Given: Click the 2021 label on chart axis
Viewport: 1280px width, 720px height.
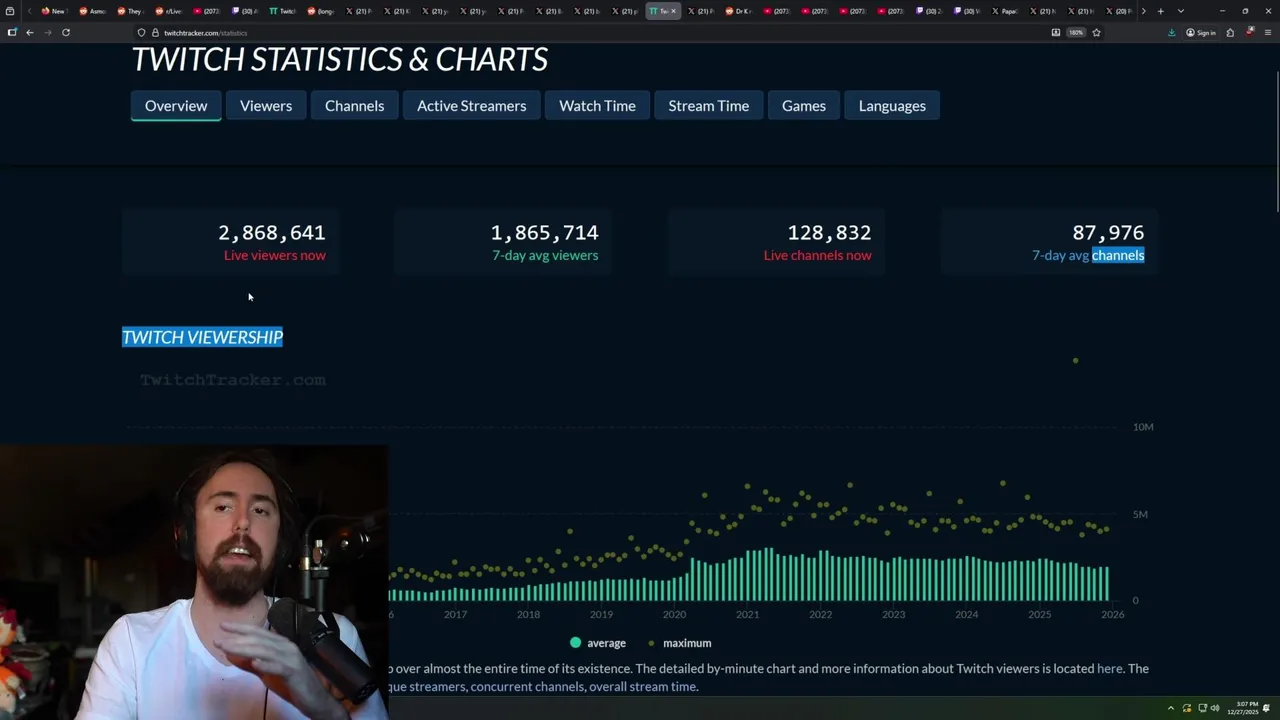Looking at the screenshot, I should click(747, 614).
